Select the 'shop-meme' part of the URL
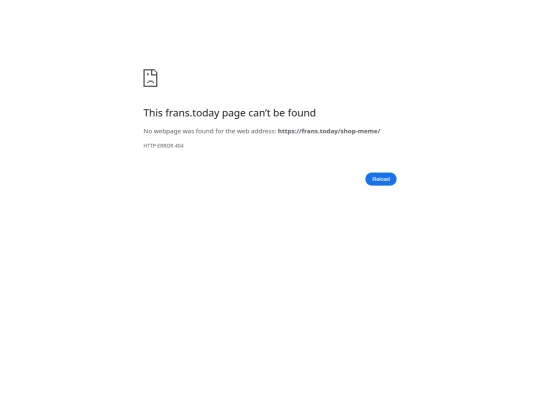Screen dimensions: 540x405 359,131
